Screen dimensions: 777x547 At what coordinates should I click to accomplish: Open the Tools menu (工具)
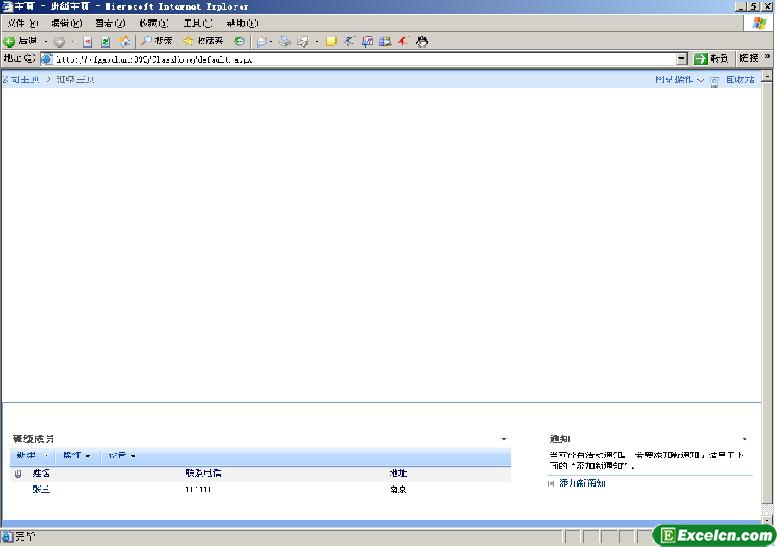pyautogui.click(x=198, y=23)
